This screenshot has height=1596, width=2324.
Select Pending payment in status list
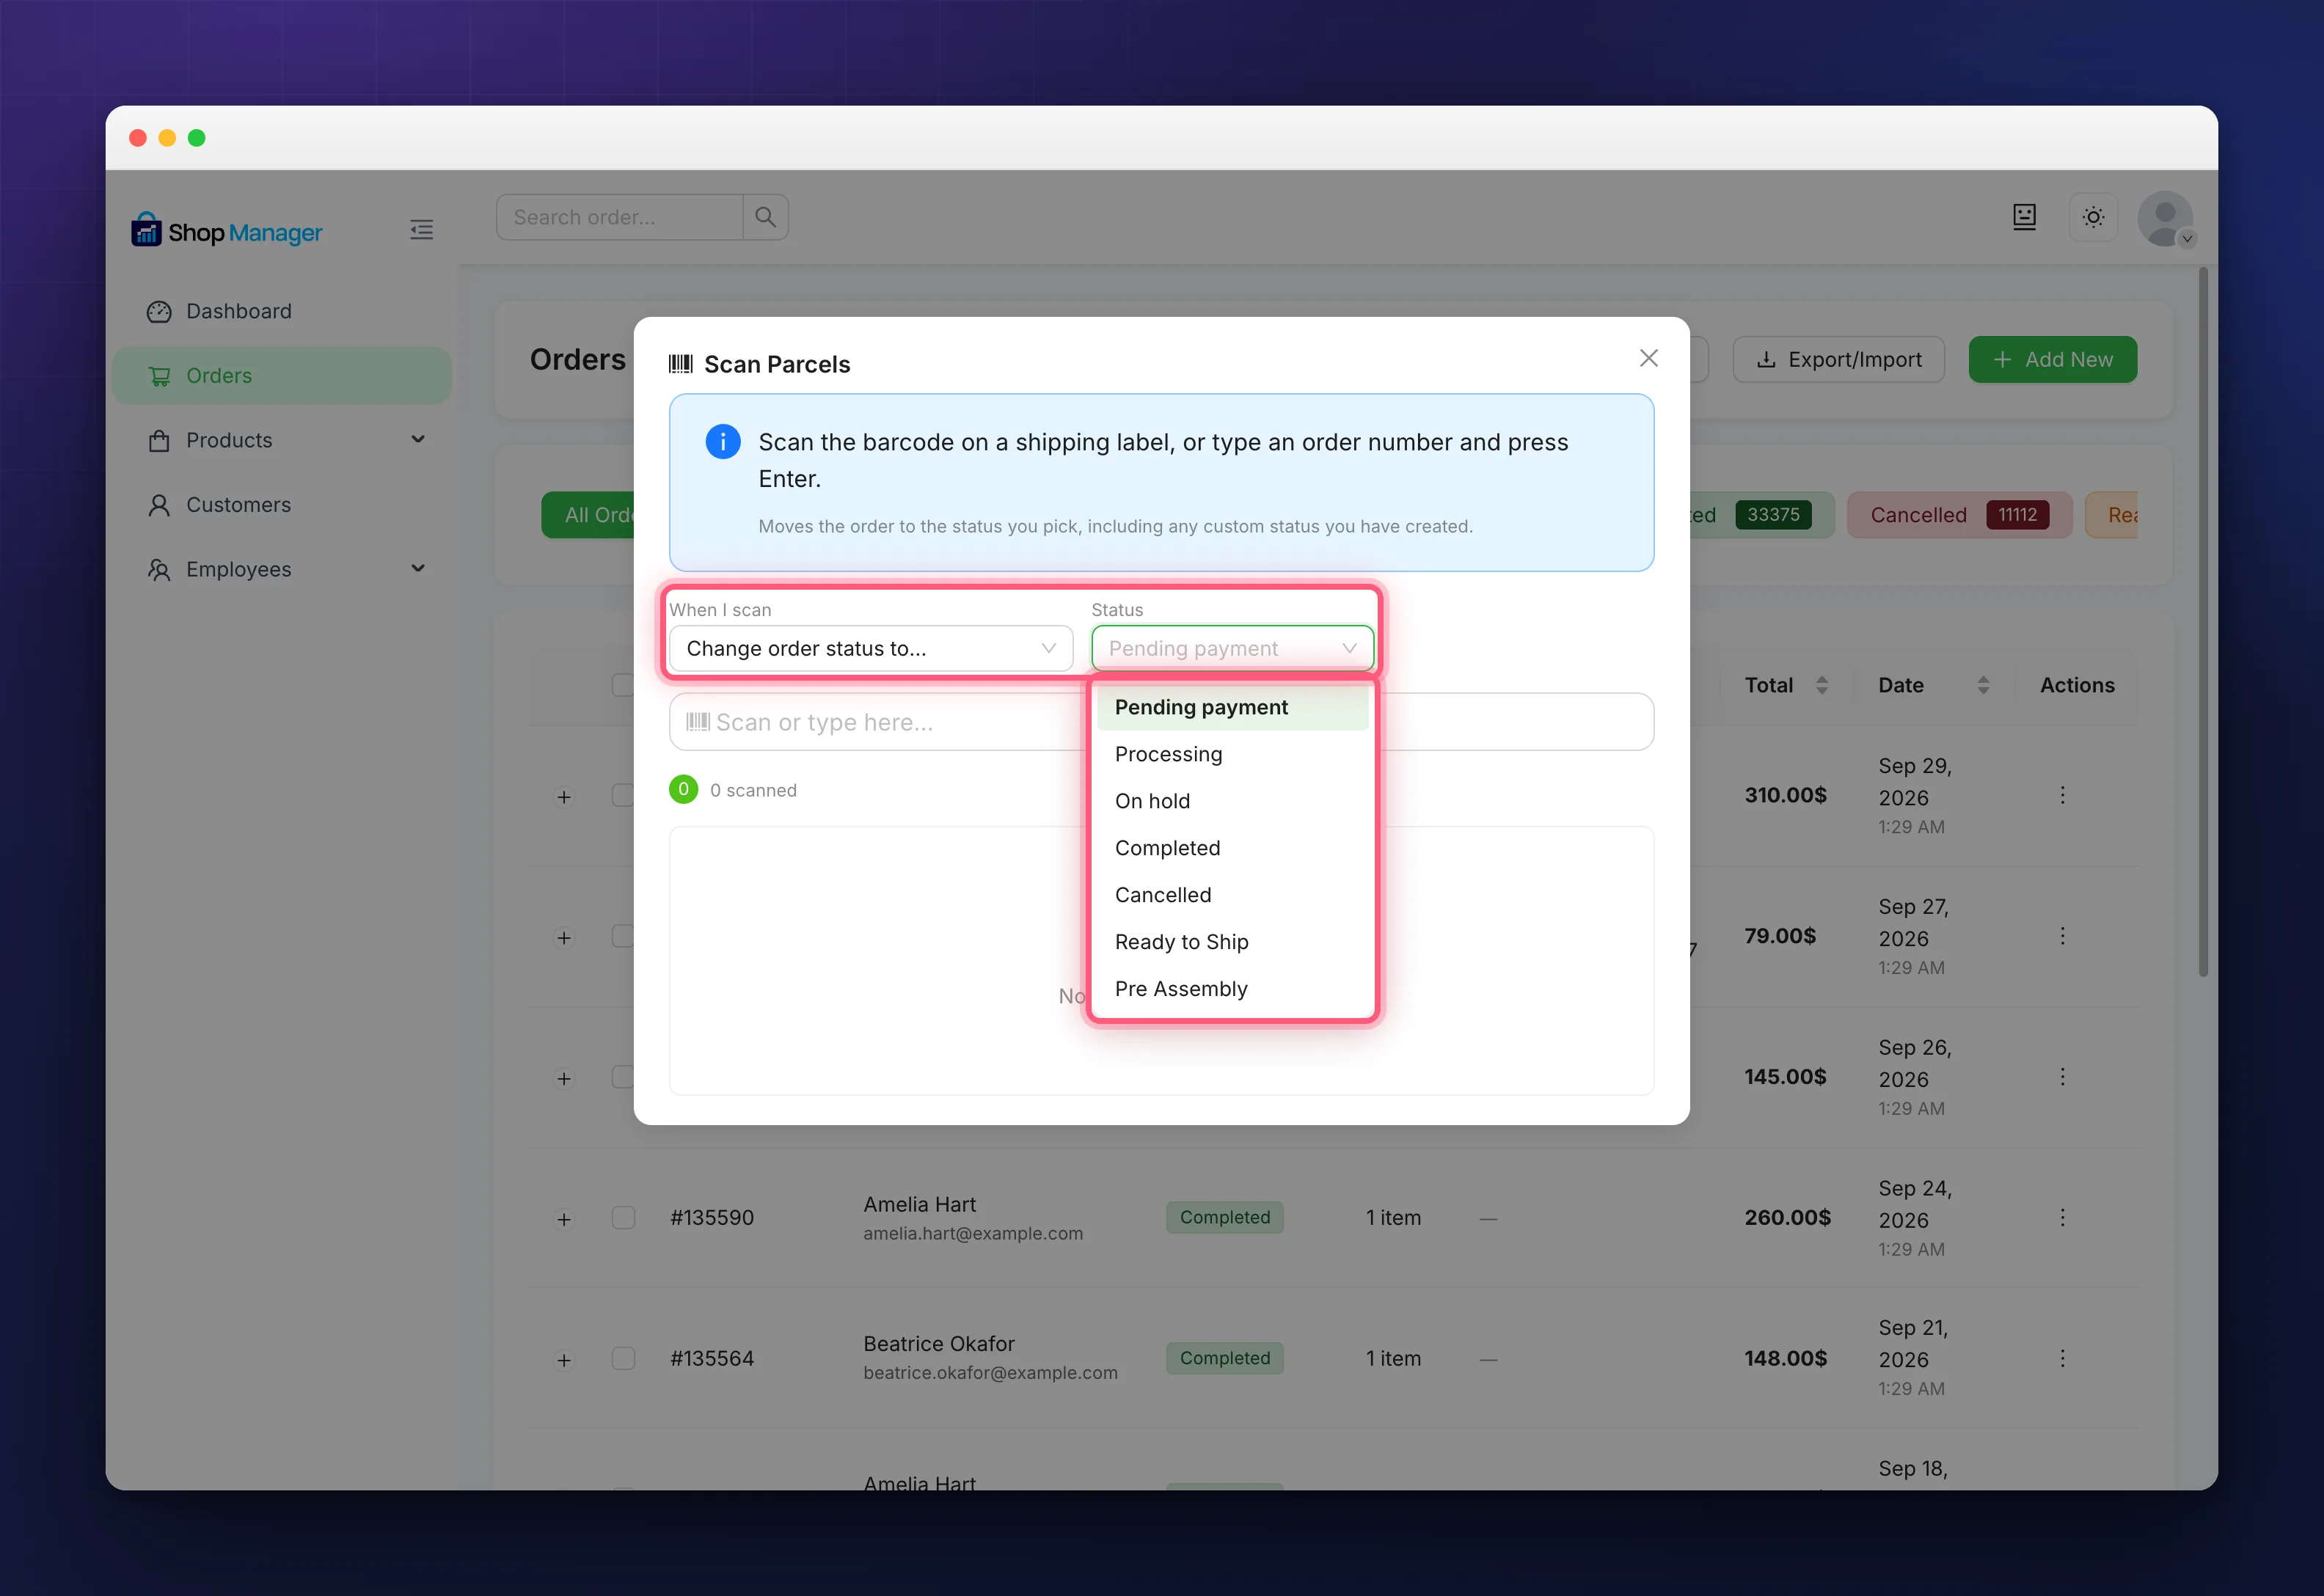pyautogui.click(x=1232, y=707)
